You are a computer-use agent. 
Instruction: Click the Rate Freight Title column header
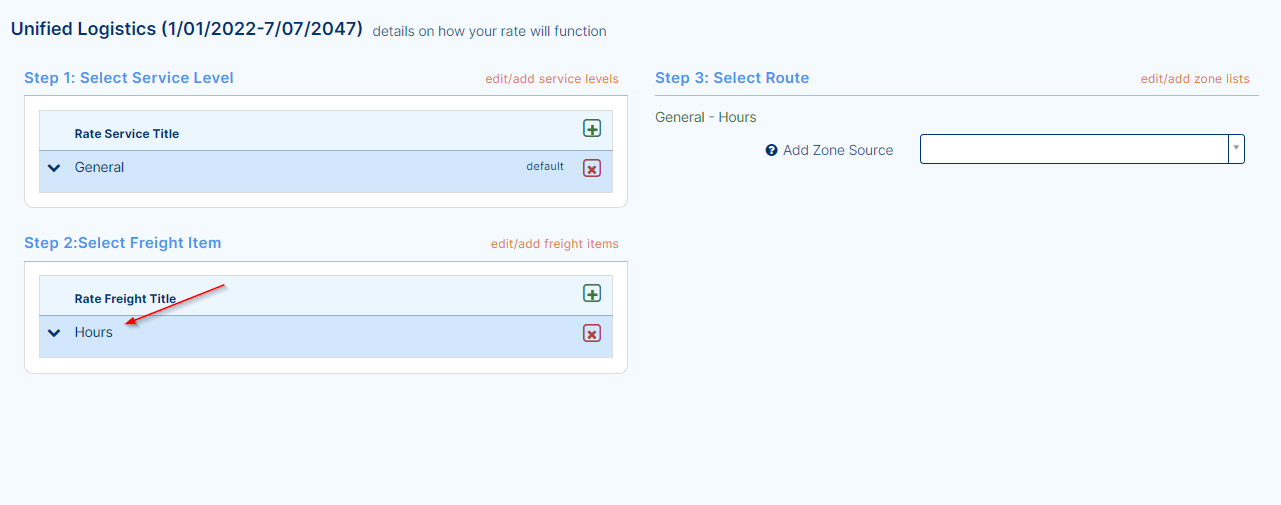tap(125, 299)
